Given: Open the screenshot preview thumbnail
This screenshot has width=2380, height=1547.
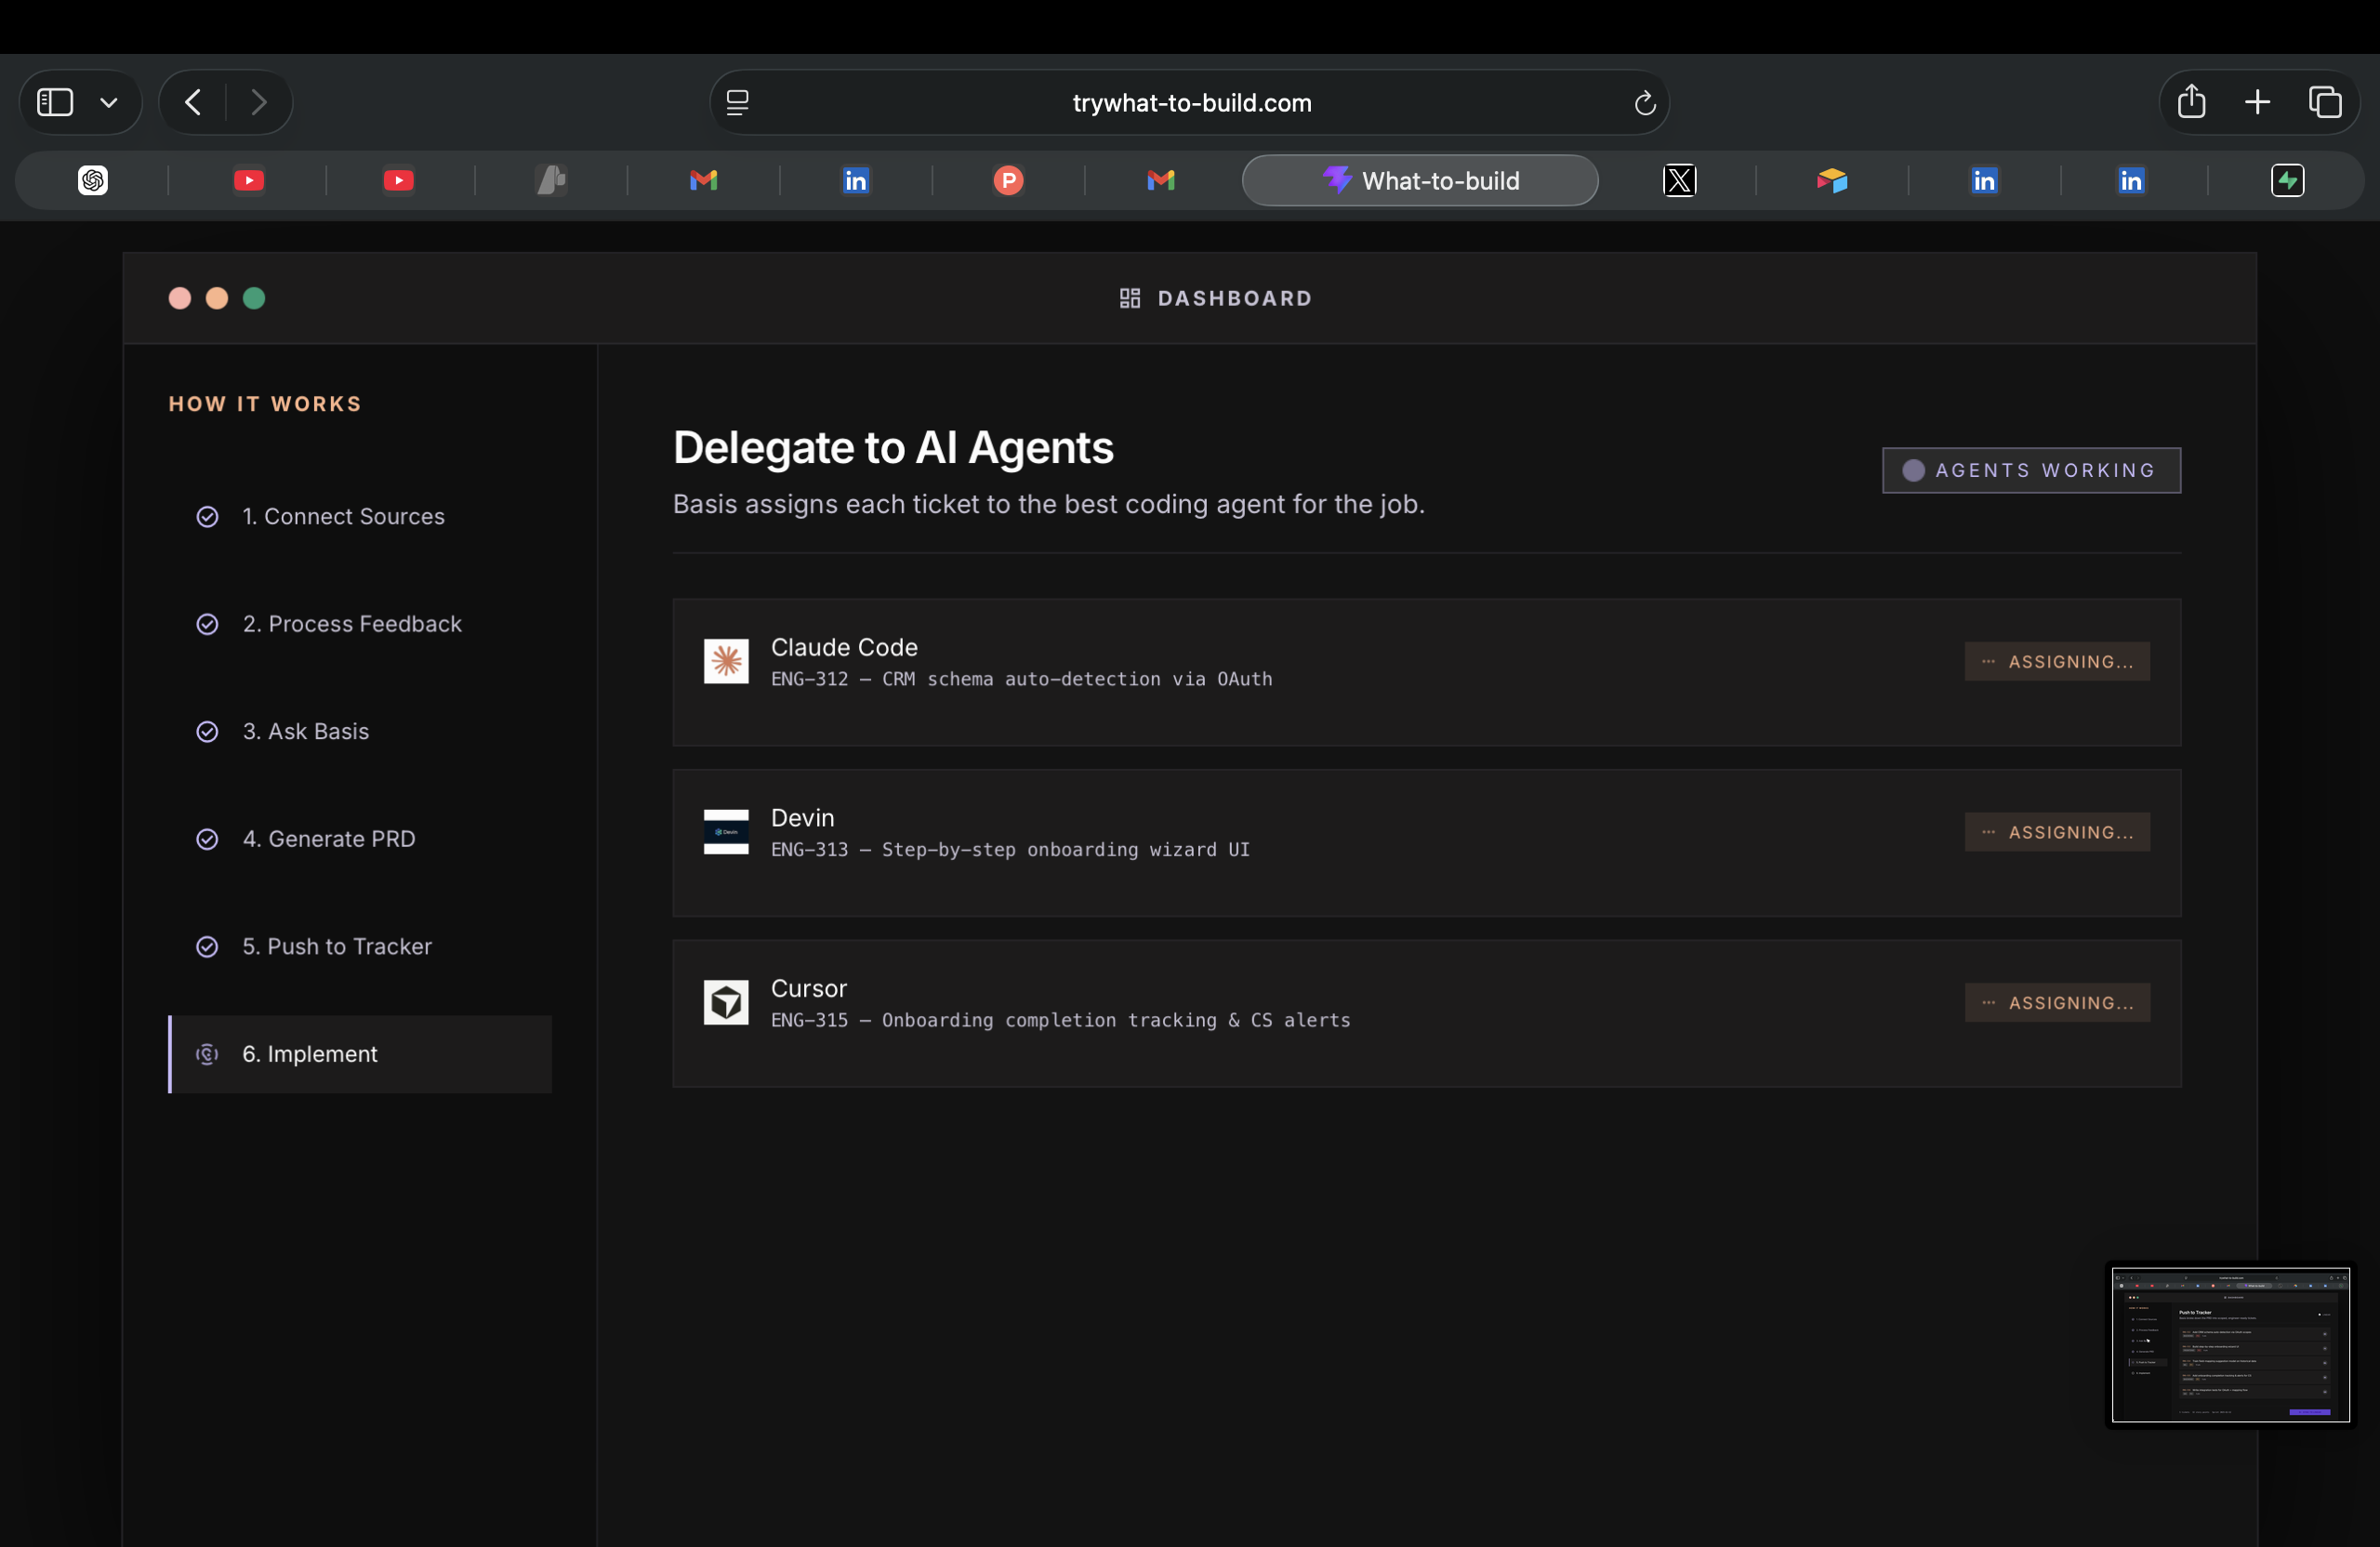Looking at the screenshot, I should 2229,1344.
